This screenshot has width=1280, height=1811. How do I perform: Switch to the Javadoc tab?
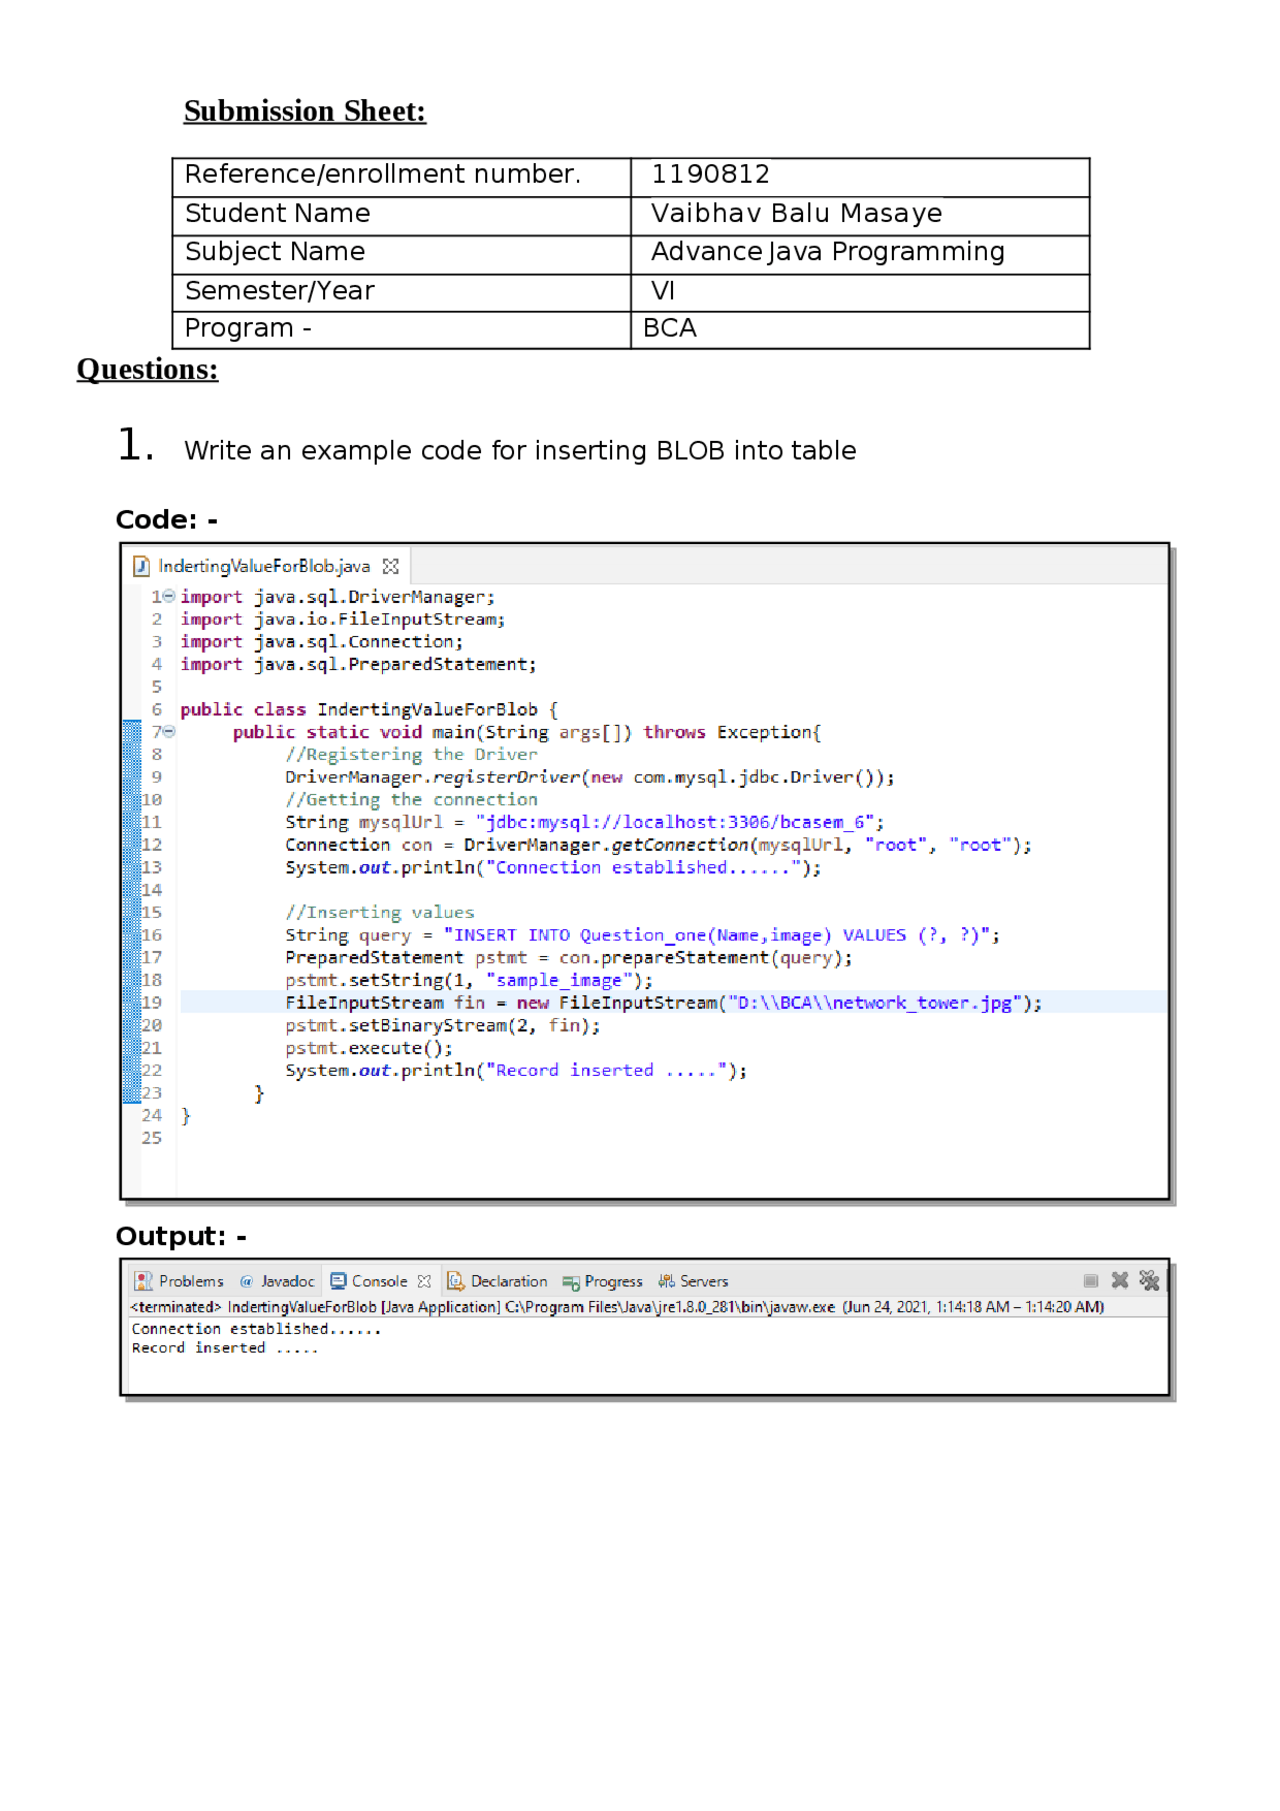point(277,1283)
